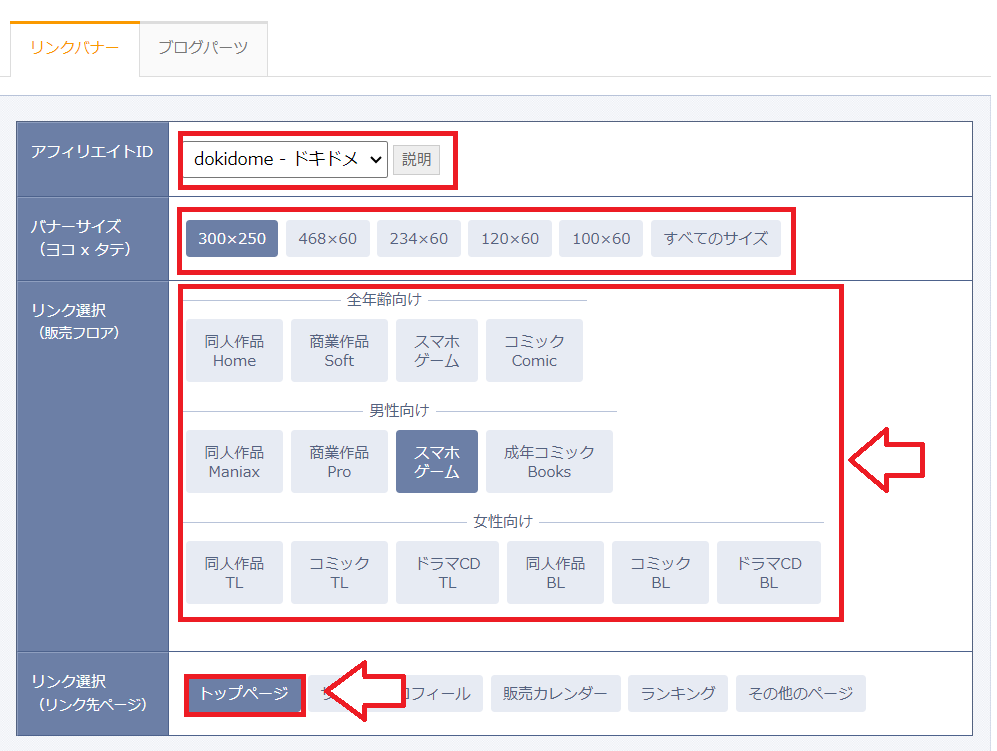Click the リンク選択 (リンク先ページ) label
The image size is (997, 751).
click(x=89, y=692)
